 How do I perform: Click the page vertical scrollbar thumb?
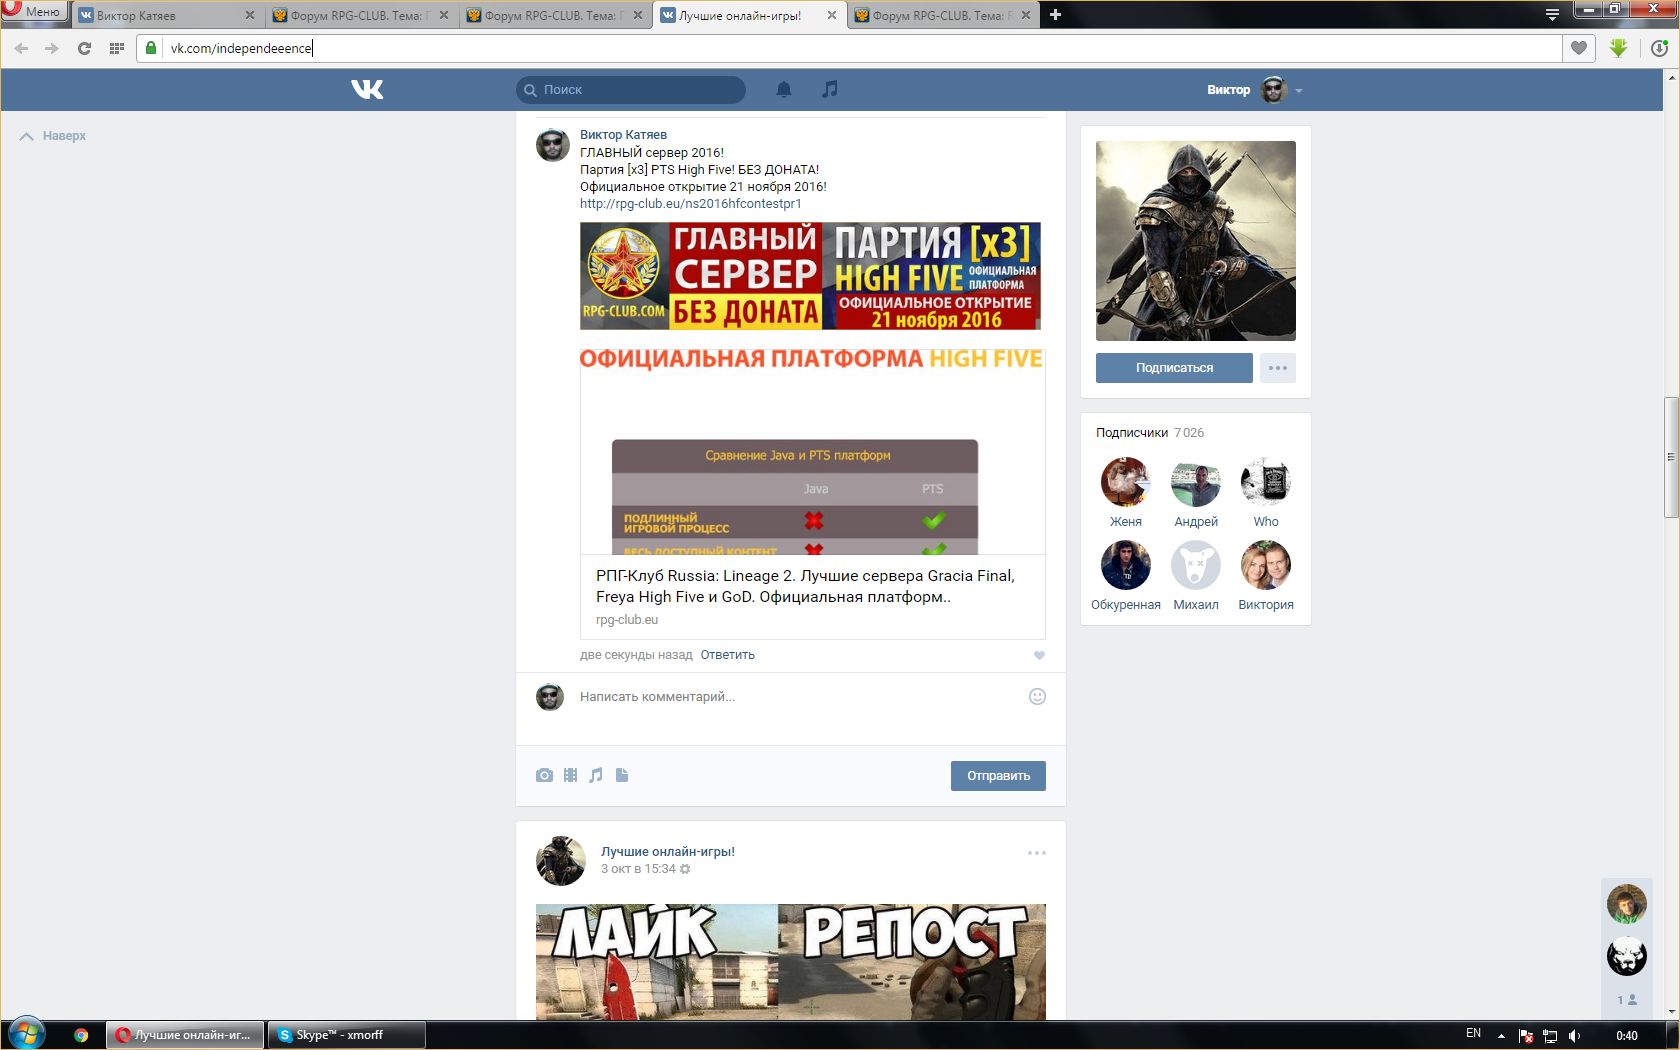(x=1671, y=457)
